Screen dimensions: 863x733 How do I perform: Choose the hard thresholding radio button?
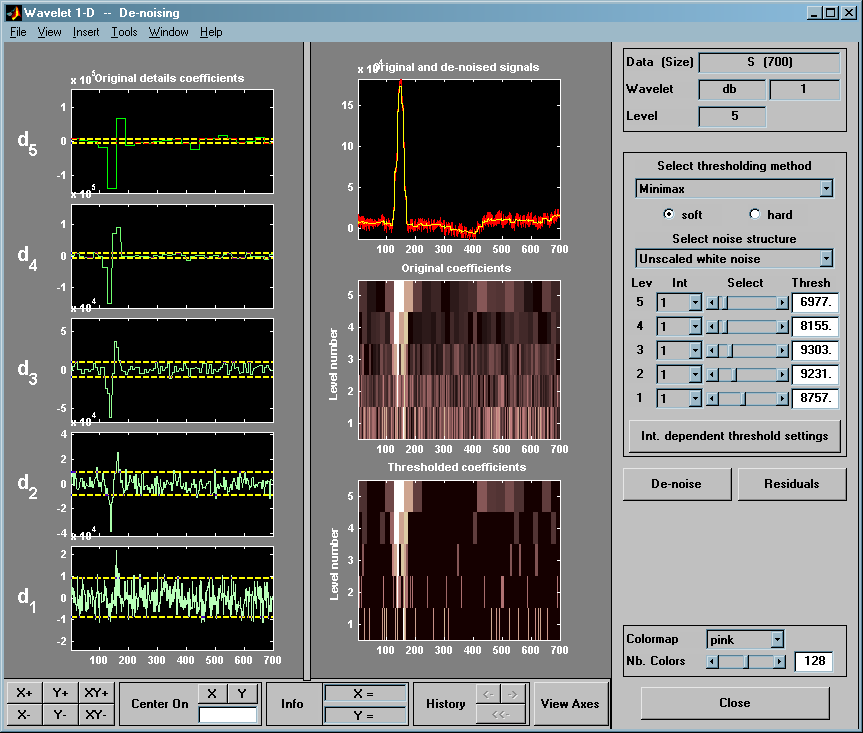point(755,214)
